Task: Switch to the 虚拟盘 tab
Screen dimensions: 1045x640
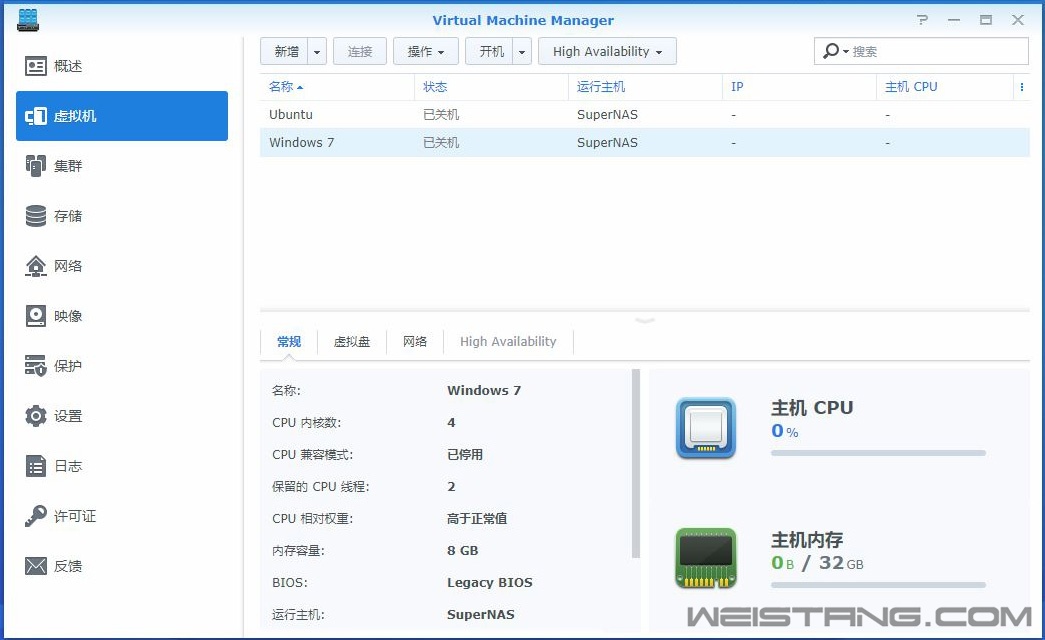Action: click(352, 341)
